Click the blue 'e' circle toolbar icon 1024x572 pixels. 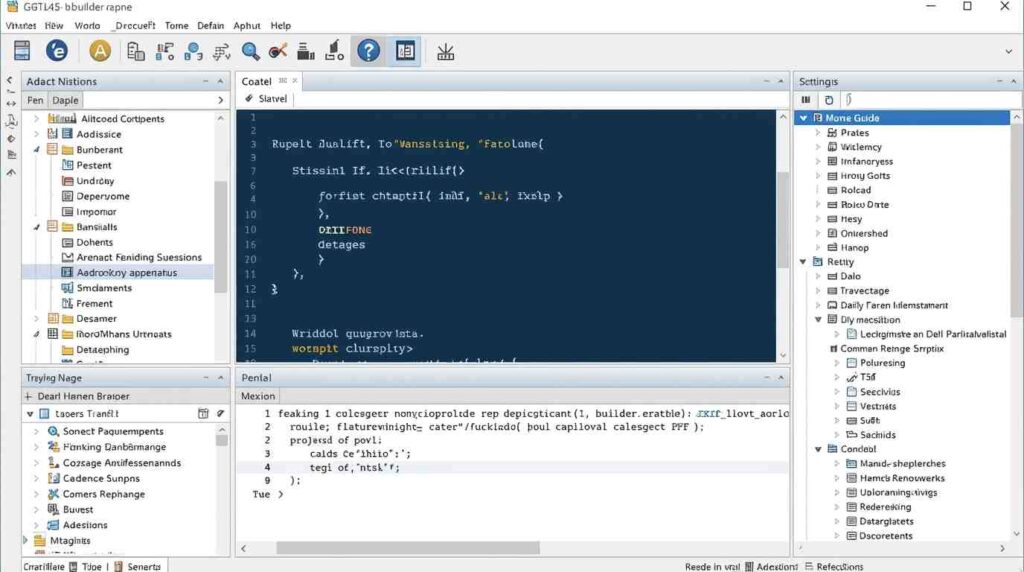pos(57,50)
